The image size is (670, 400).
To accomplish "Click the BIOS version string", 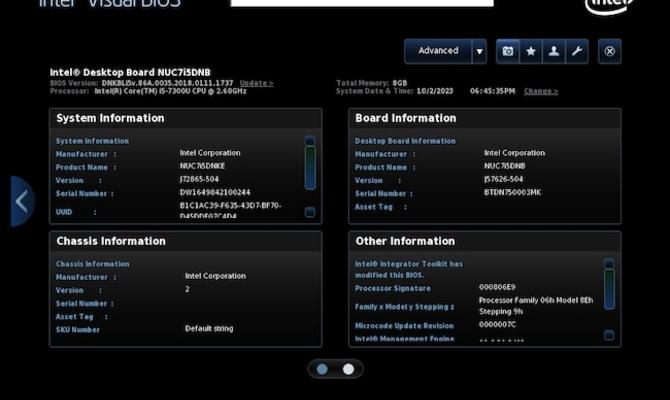I will coord(168,83).
